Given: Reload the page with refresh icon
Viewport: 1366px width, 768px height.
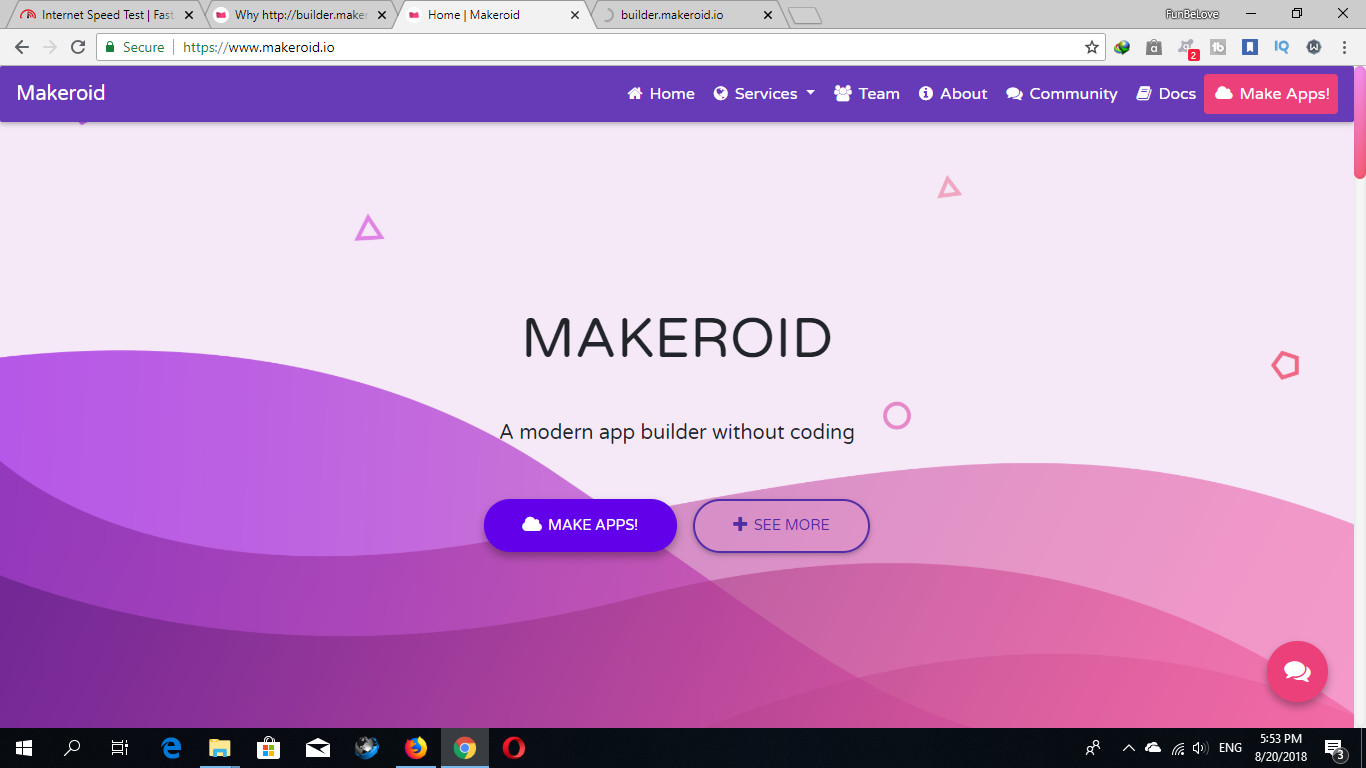Looking at the screenshot, I should 78,47.
